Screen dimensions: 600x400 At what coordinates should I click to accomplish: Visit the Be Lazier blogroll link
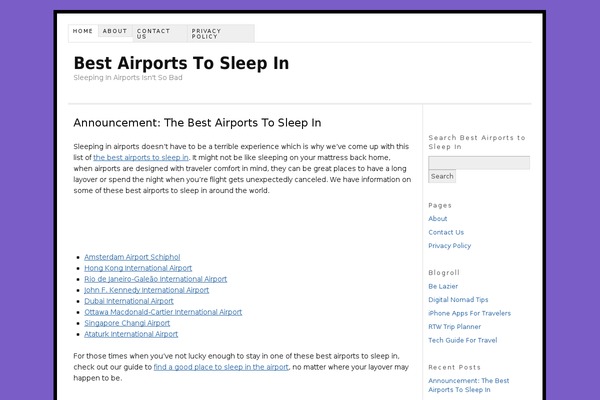coord(443,285)
